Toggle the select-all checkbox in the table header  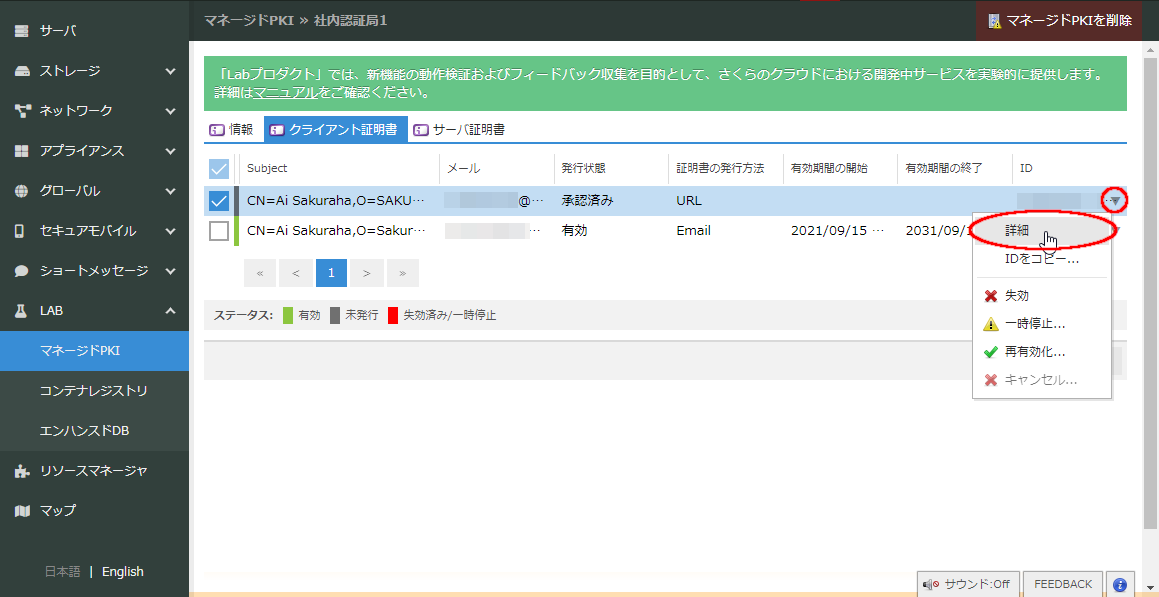tap(218, 168)
